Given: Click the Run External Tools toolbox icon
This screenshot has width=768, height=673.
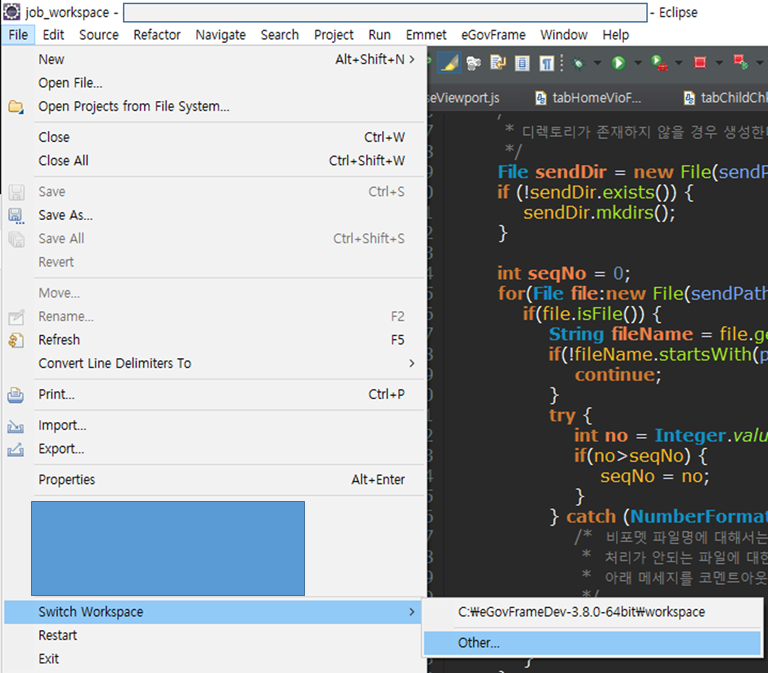Looking at the screenshot, I should point(659,63).
